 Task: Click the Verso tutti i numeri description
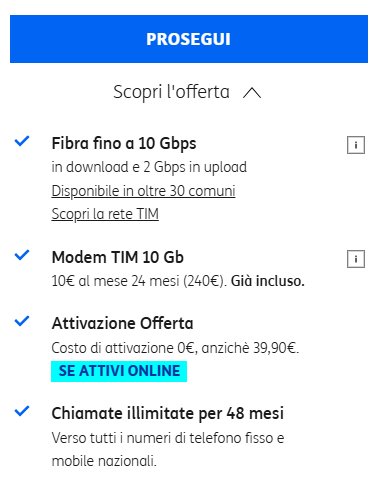(x=168, y=449)
